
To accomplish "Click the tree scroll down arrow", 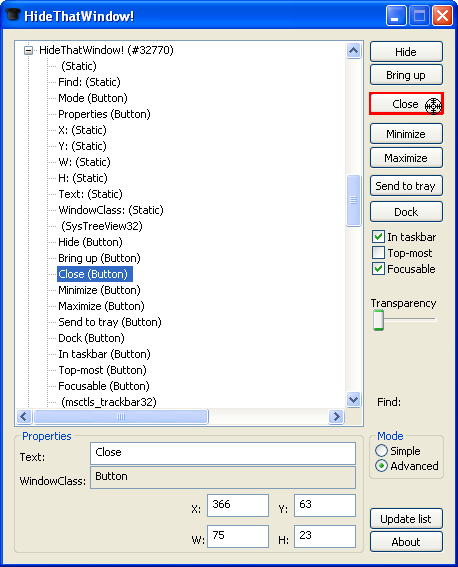I will 353,400.
